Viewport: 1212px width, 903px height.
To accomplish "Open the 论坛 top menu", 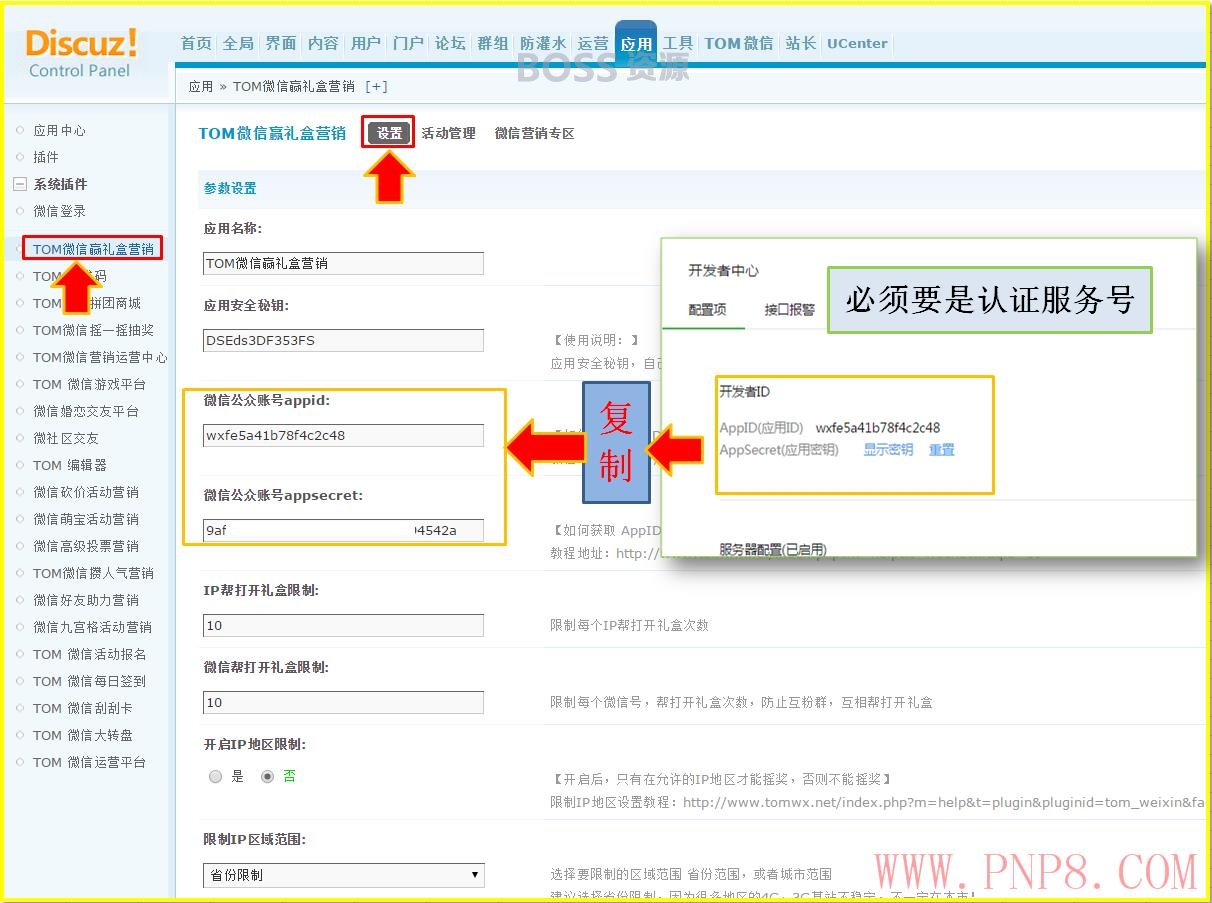I will pos(450,43).
